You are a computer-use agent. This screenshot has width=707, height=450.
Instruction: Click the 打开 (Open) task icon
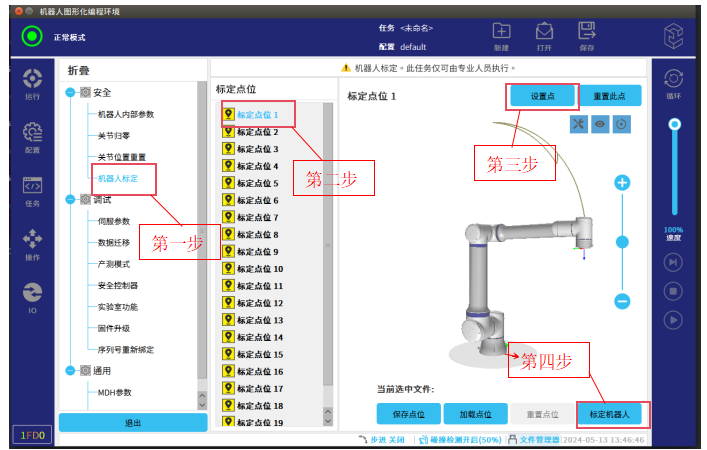click(x=544, y=35)
